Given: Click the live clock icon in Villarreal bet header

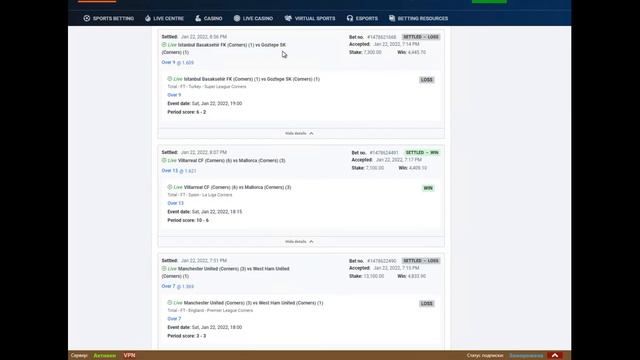Looking at the screenshot, I should pyautogui.click(x=164, y=160).
